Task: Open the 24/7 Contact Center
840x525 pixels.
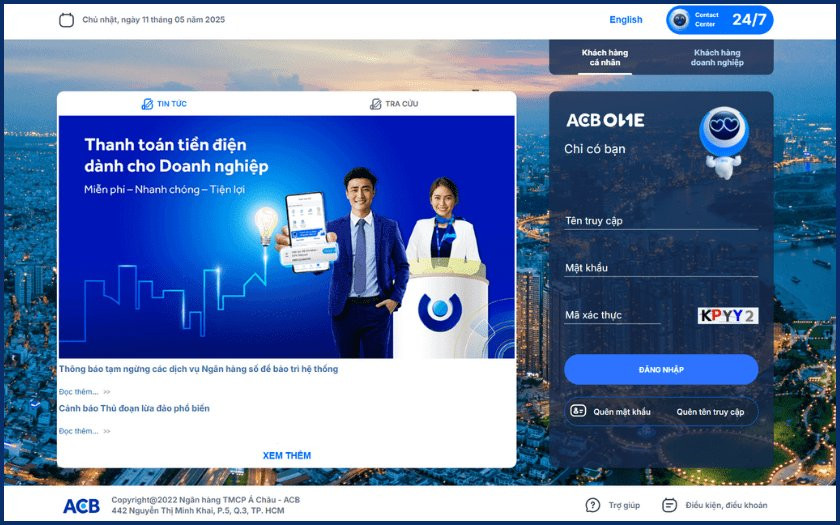Action: (x=720, y=20)
